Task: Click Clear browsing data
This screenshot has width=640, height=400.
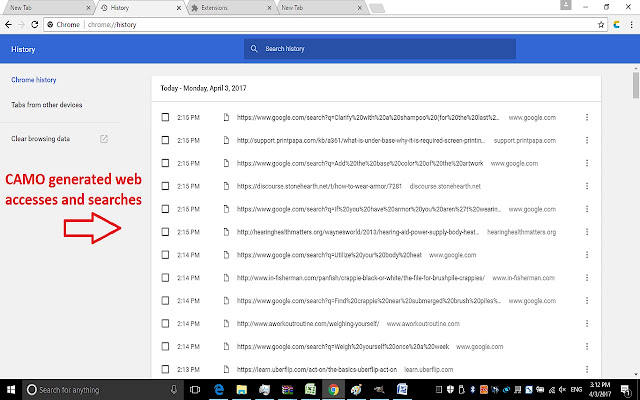Action: point(40,139)
